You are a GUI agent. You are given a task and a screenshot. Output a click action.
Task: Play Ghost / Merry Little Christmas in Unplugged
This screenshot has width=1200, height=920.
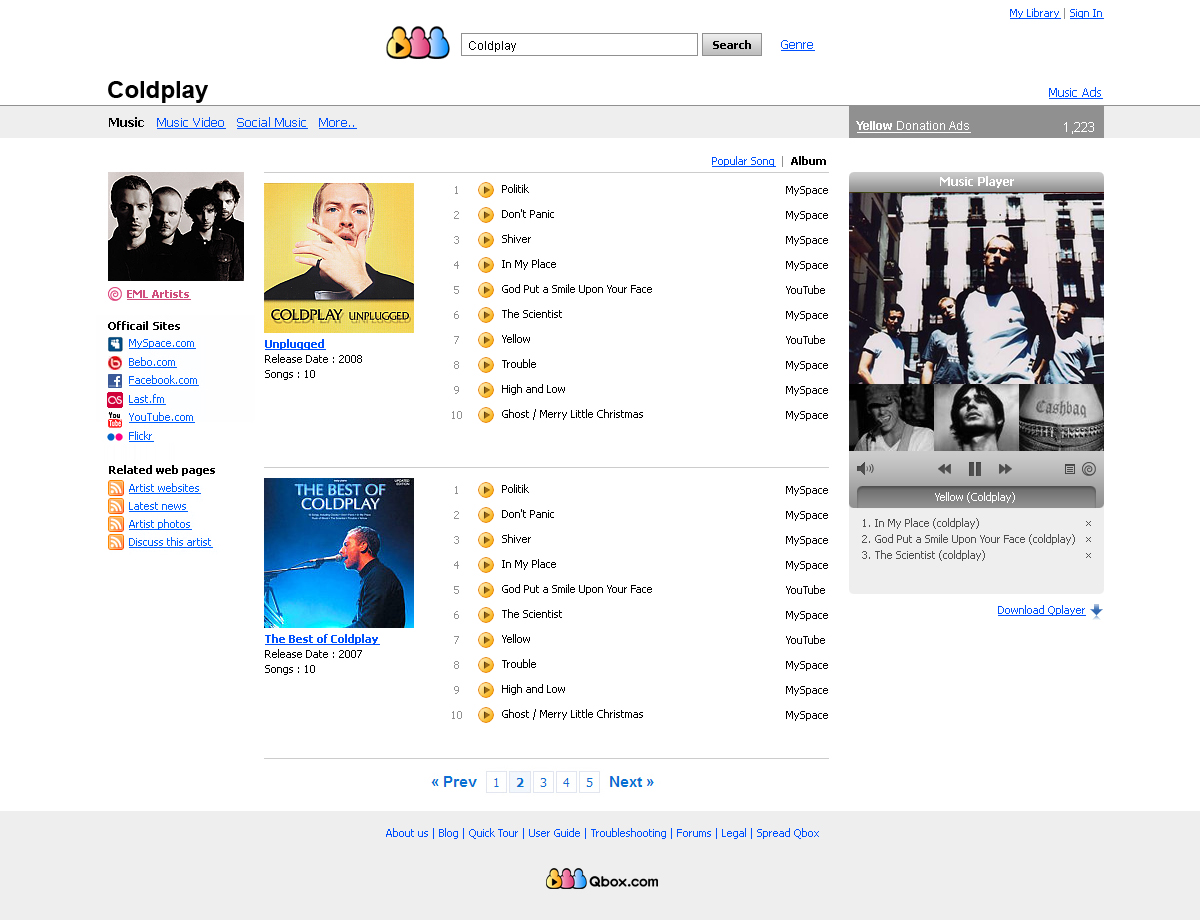486,415
